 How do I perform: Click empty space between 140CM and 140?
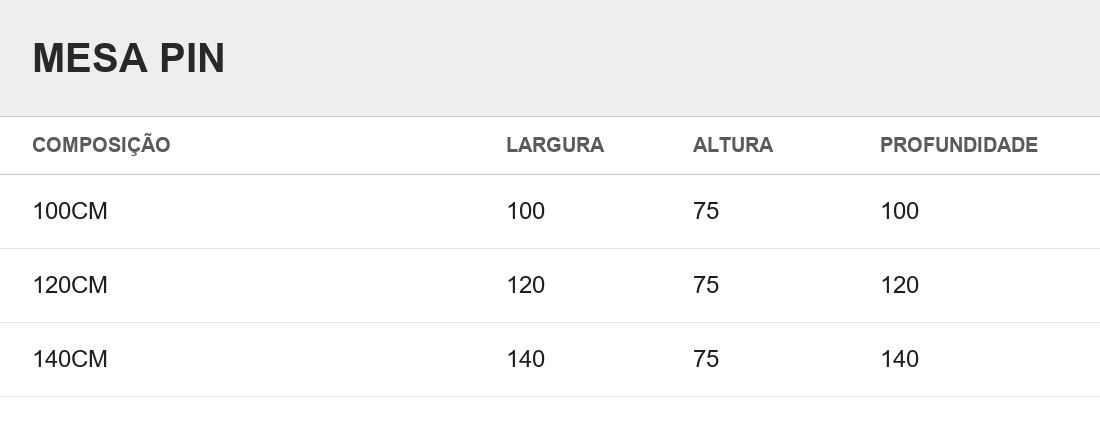307,359
